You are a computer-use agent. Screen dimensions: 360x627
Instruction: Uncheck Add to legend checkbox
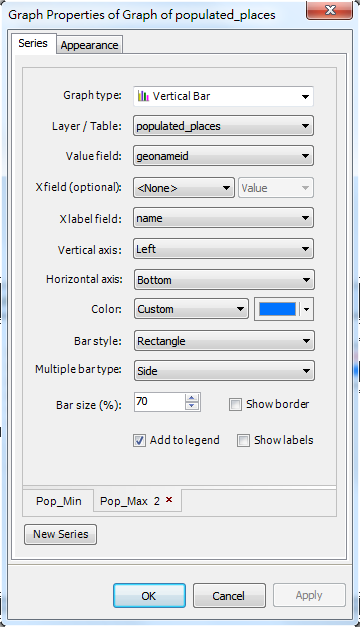click(x=139, y=441)
